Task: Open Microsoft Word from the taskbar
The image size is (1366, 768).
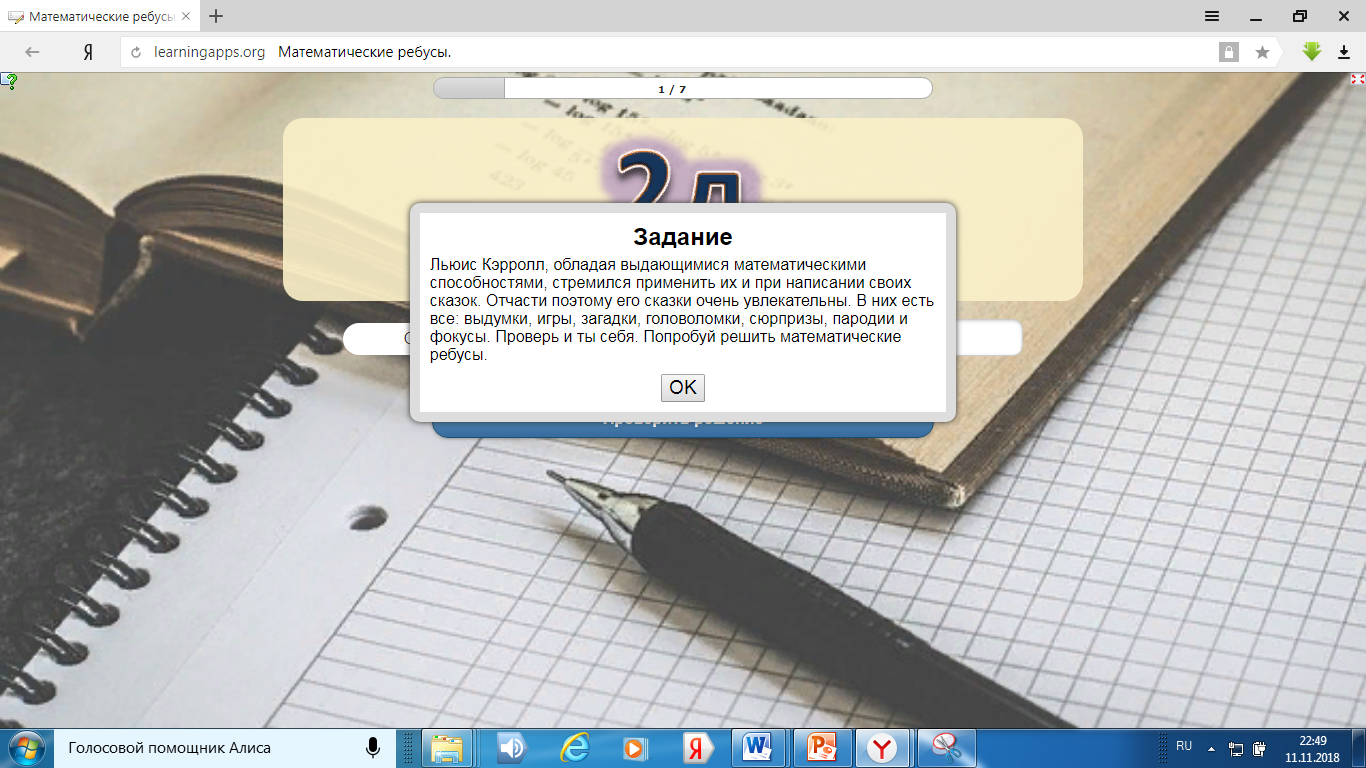Action: point(764,747)
